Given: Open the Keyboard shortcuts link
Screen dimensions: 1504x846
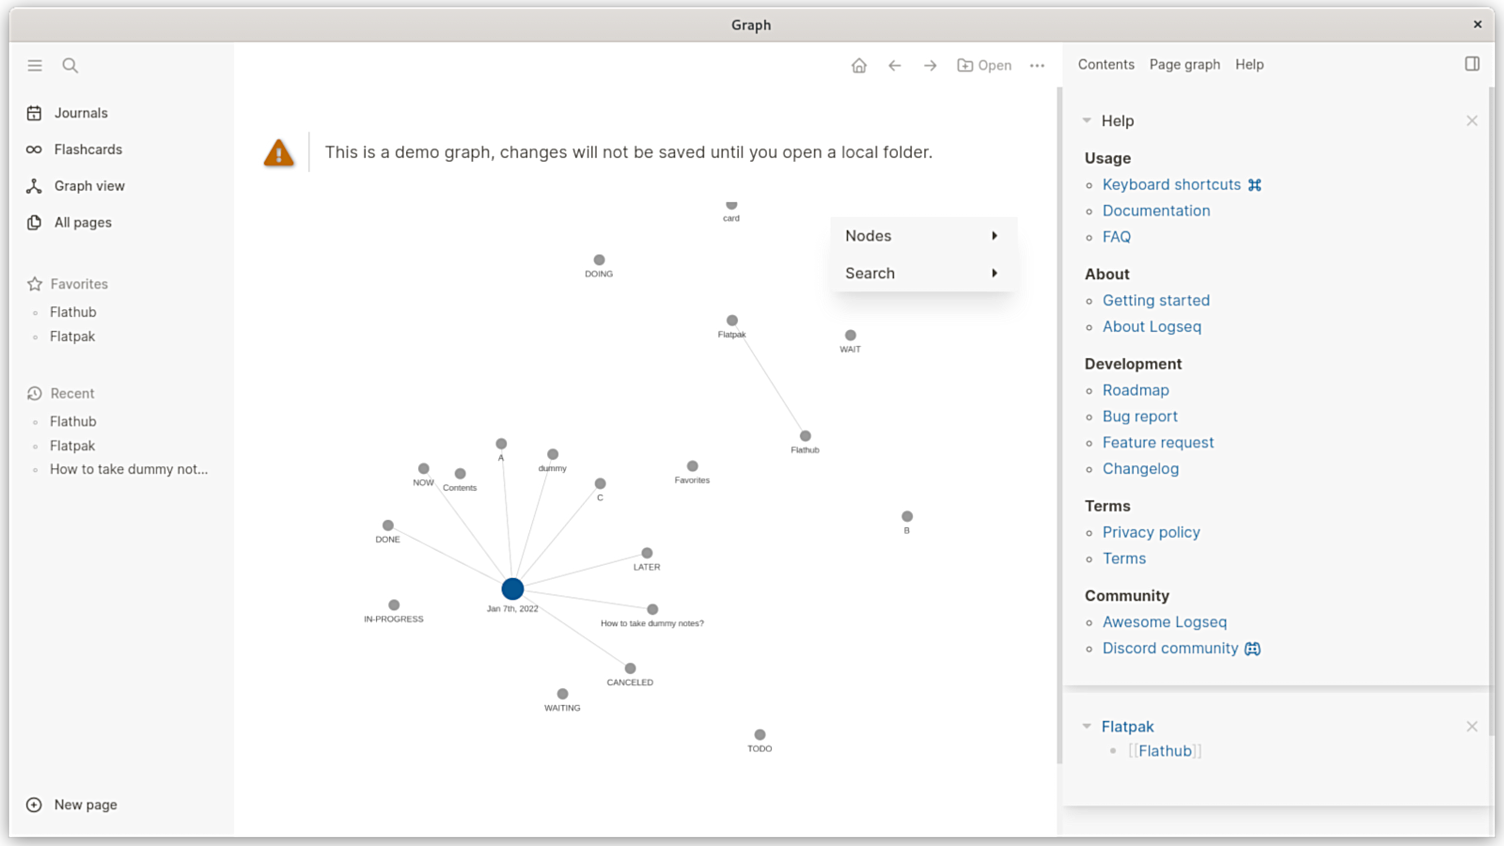Looking at the screenshot, I should tap(1171, 184).
